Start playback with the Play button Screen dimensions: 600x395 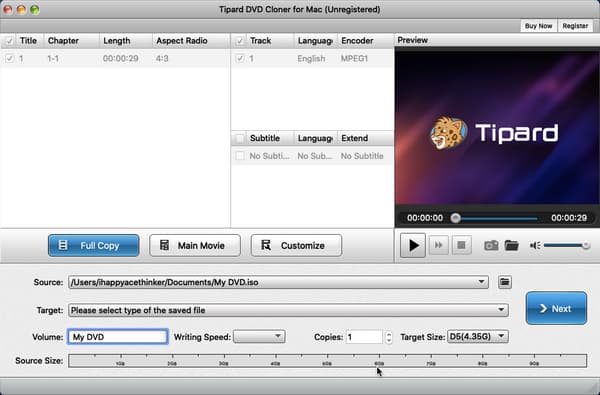[412, 245]
